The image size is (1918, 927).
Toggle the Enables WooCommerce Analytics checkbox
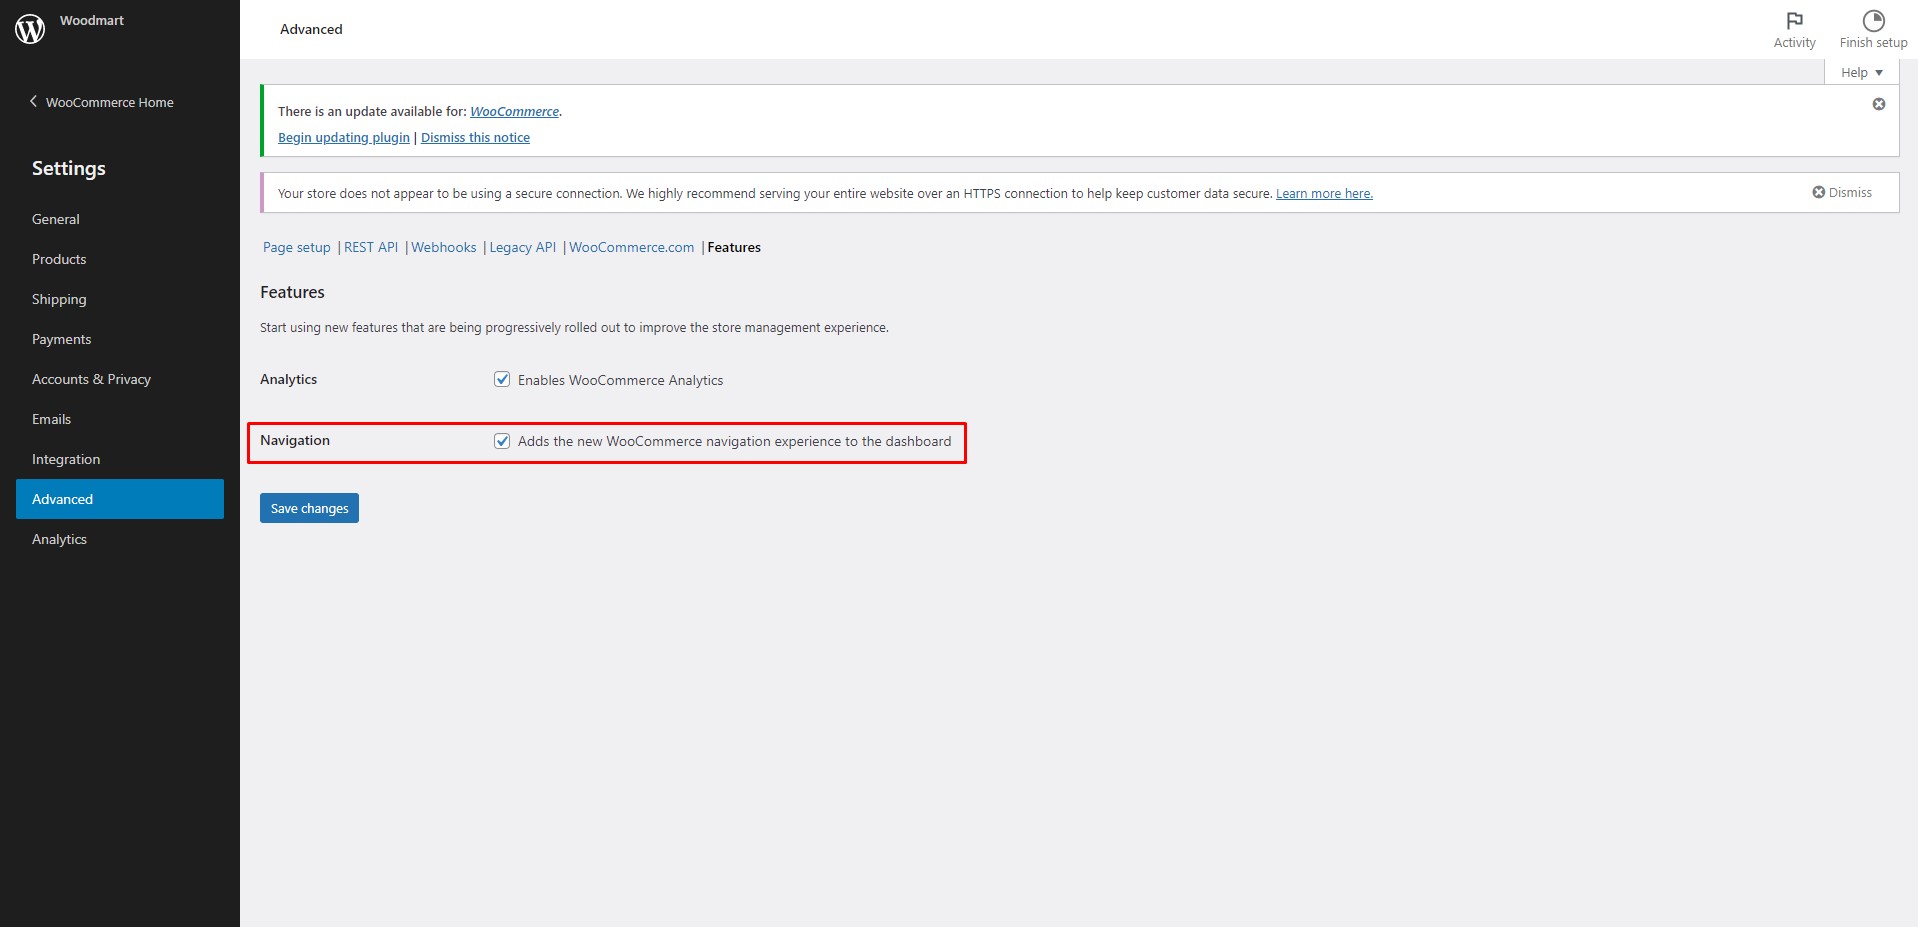[x=502, y=379]
